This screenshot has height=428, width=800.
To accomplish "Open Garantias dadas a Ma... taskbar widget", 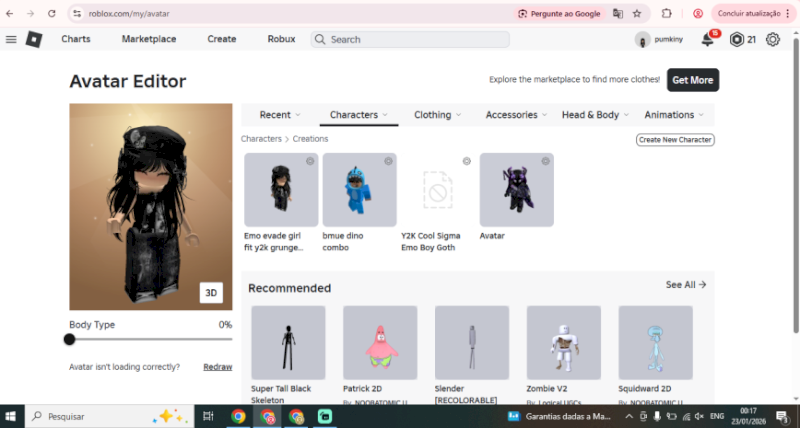I will pyautogui.click(x=559, y=416).
